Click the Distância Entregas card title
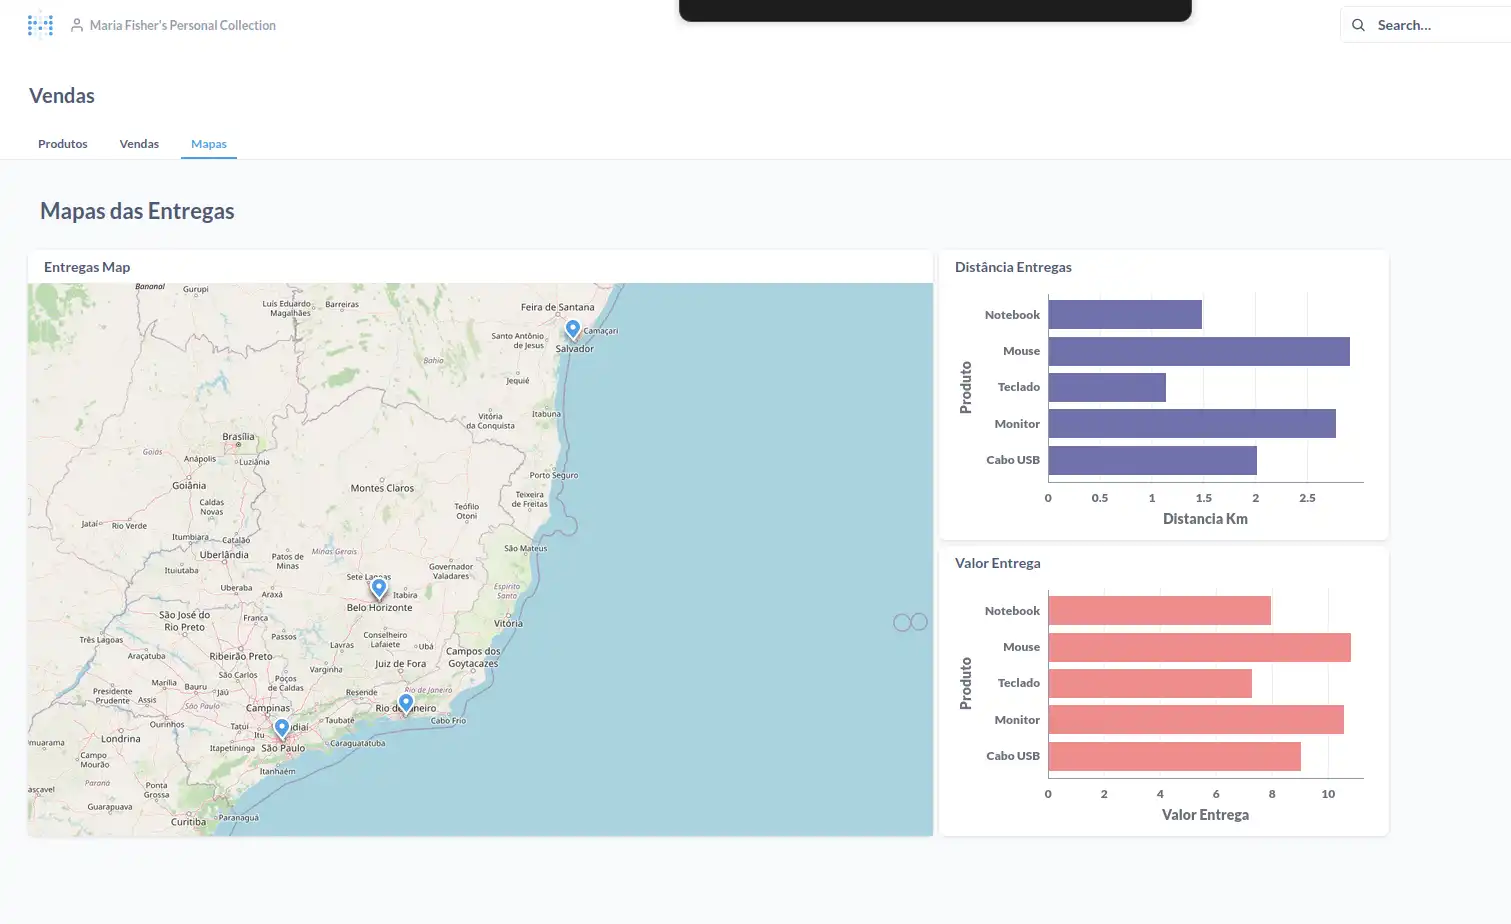Screen dimensions: 1511x924 [1013, 267]
